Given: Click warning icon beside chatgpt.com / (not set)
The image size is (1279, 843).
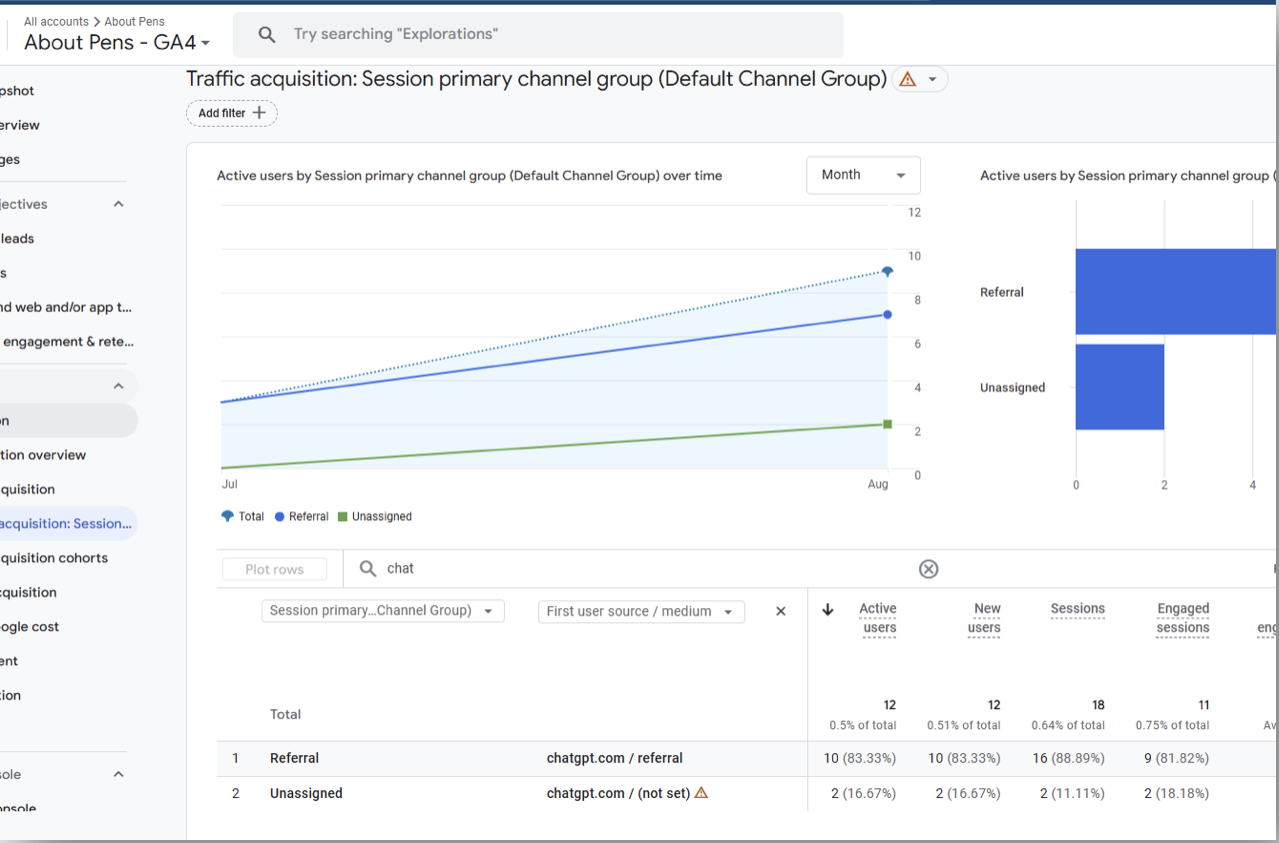Looking at the screenshot, I should [701, 793].
